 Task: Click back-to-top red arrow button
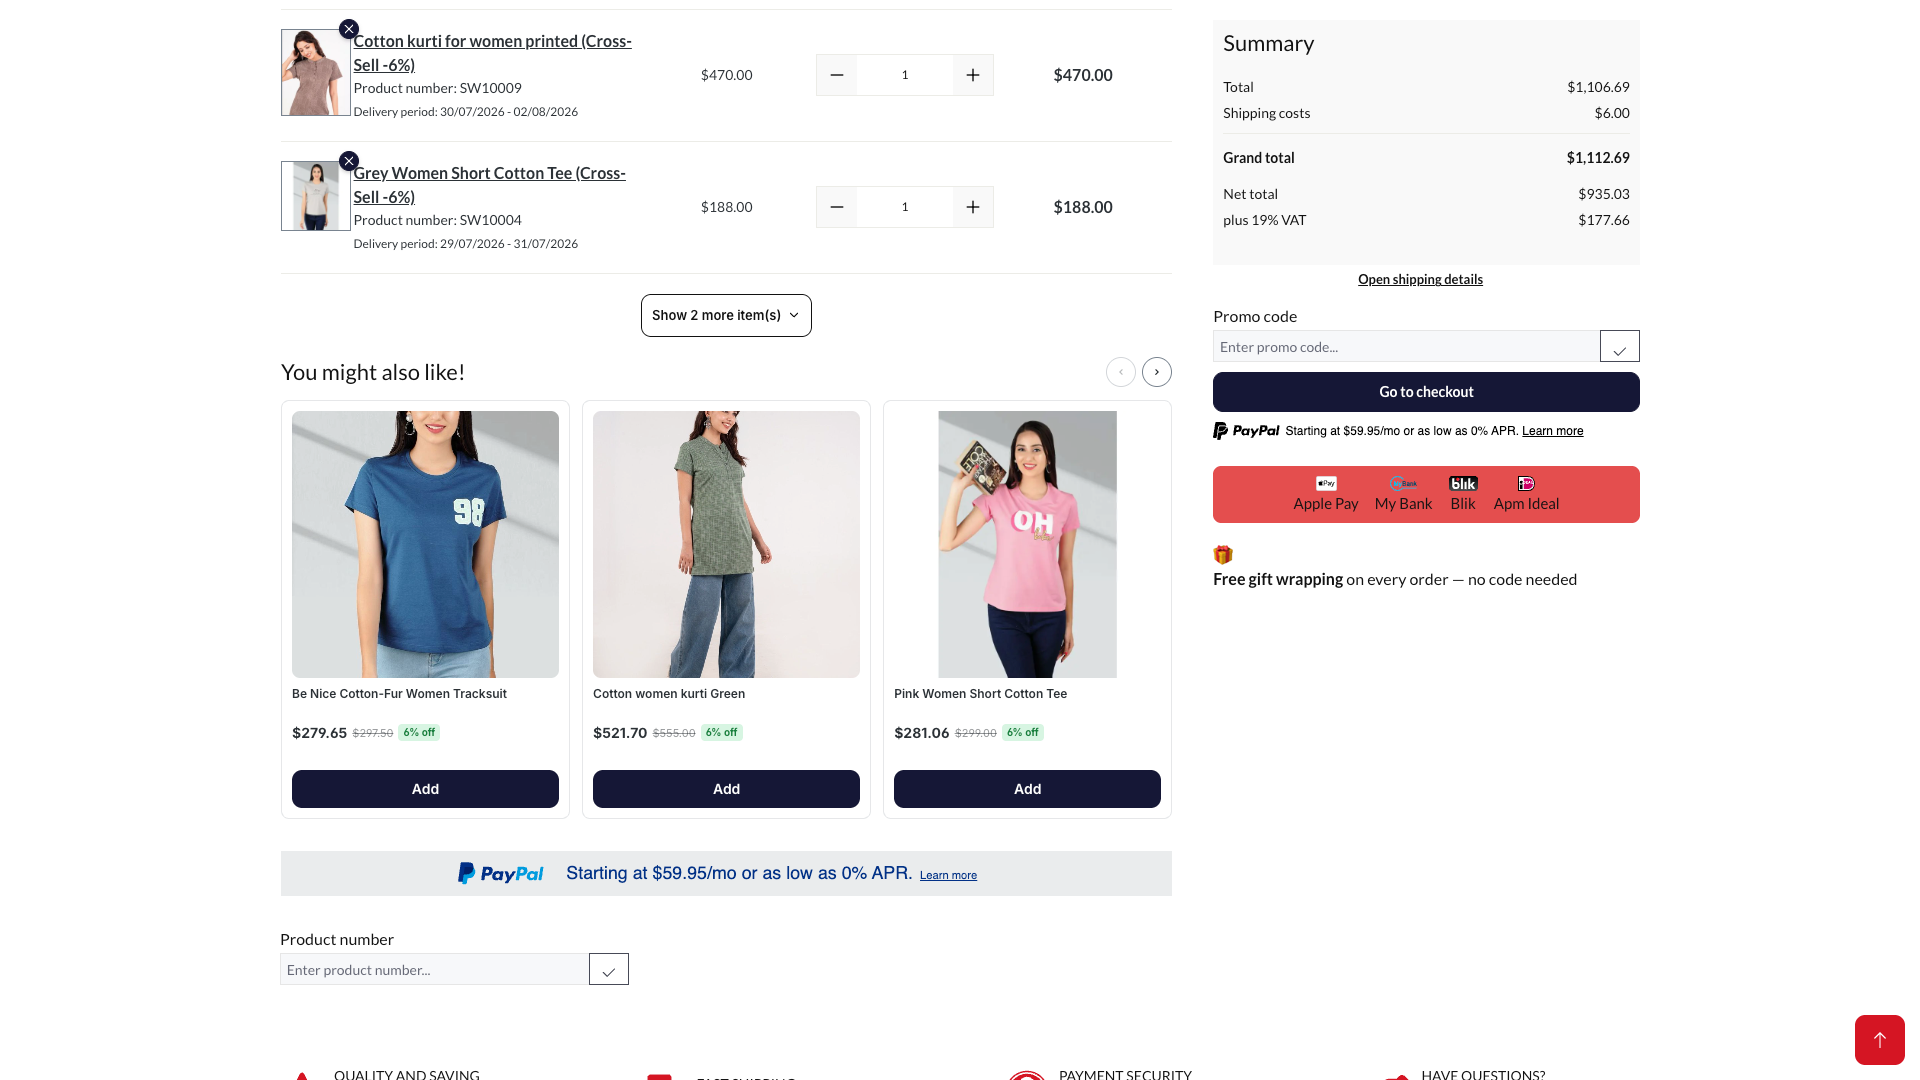[1880, 1040]
